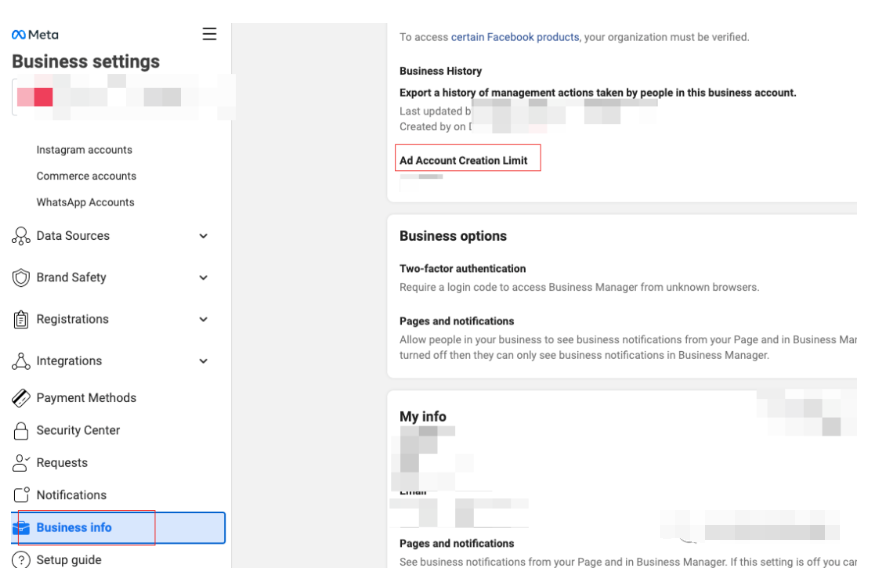The width and height of the screenshot is (893, 585).
Task: Click the Integrations triangle icon
Action: click(21, 361)
